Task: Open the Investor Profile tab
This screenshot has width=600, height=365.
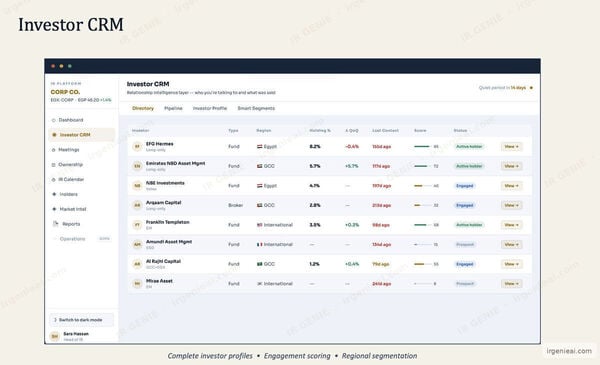Action: pos(210,108)
